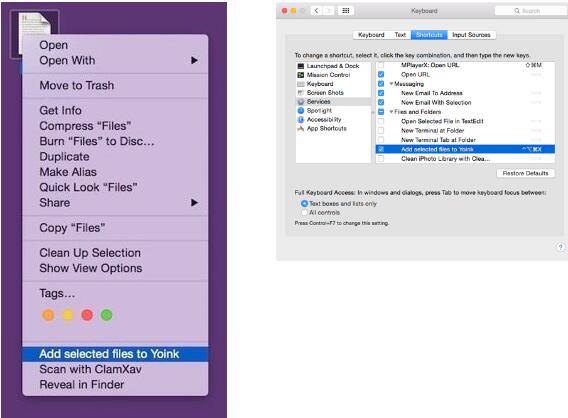Choose Show View Options menu item
The width and height of the screenshot is (568, 418).
pyautogui.click(x=115, y=268)
